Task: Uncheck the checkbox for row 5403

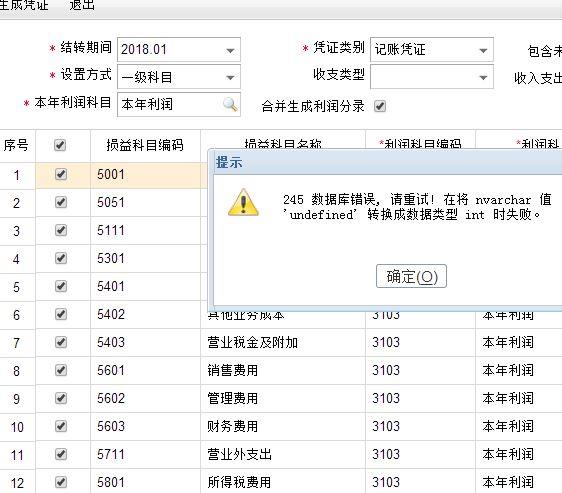Action: click(x=61, y=342)
